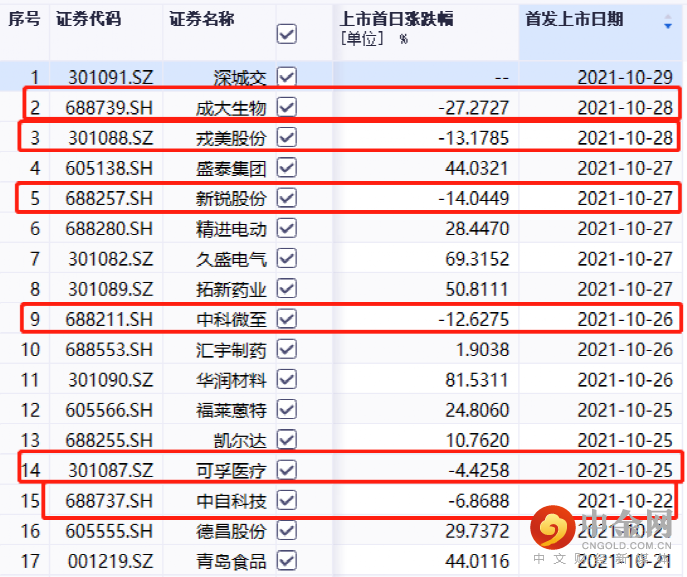Click the stock name 中自科技
Viewport: 687px width, 577px height.
pos(231,501)
